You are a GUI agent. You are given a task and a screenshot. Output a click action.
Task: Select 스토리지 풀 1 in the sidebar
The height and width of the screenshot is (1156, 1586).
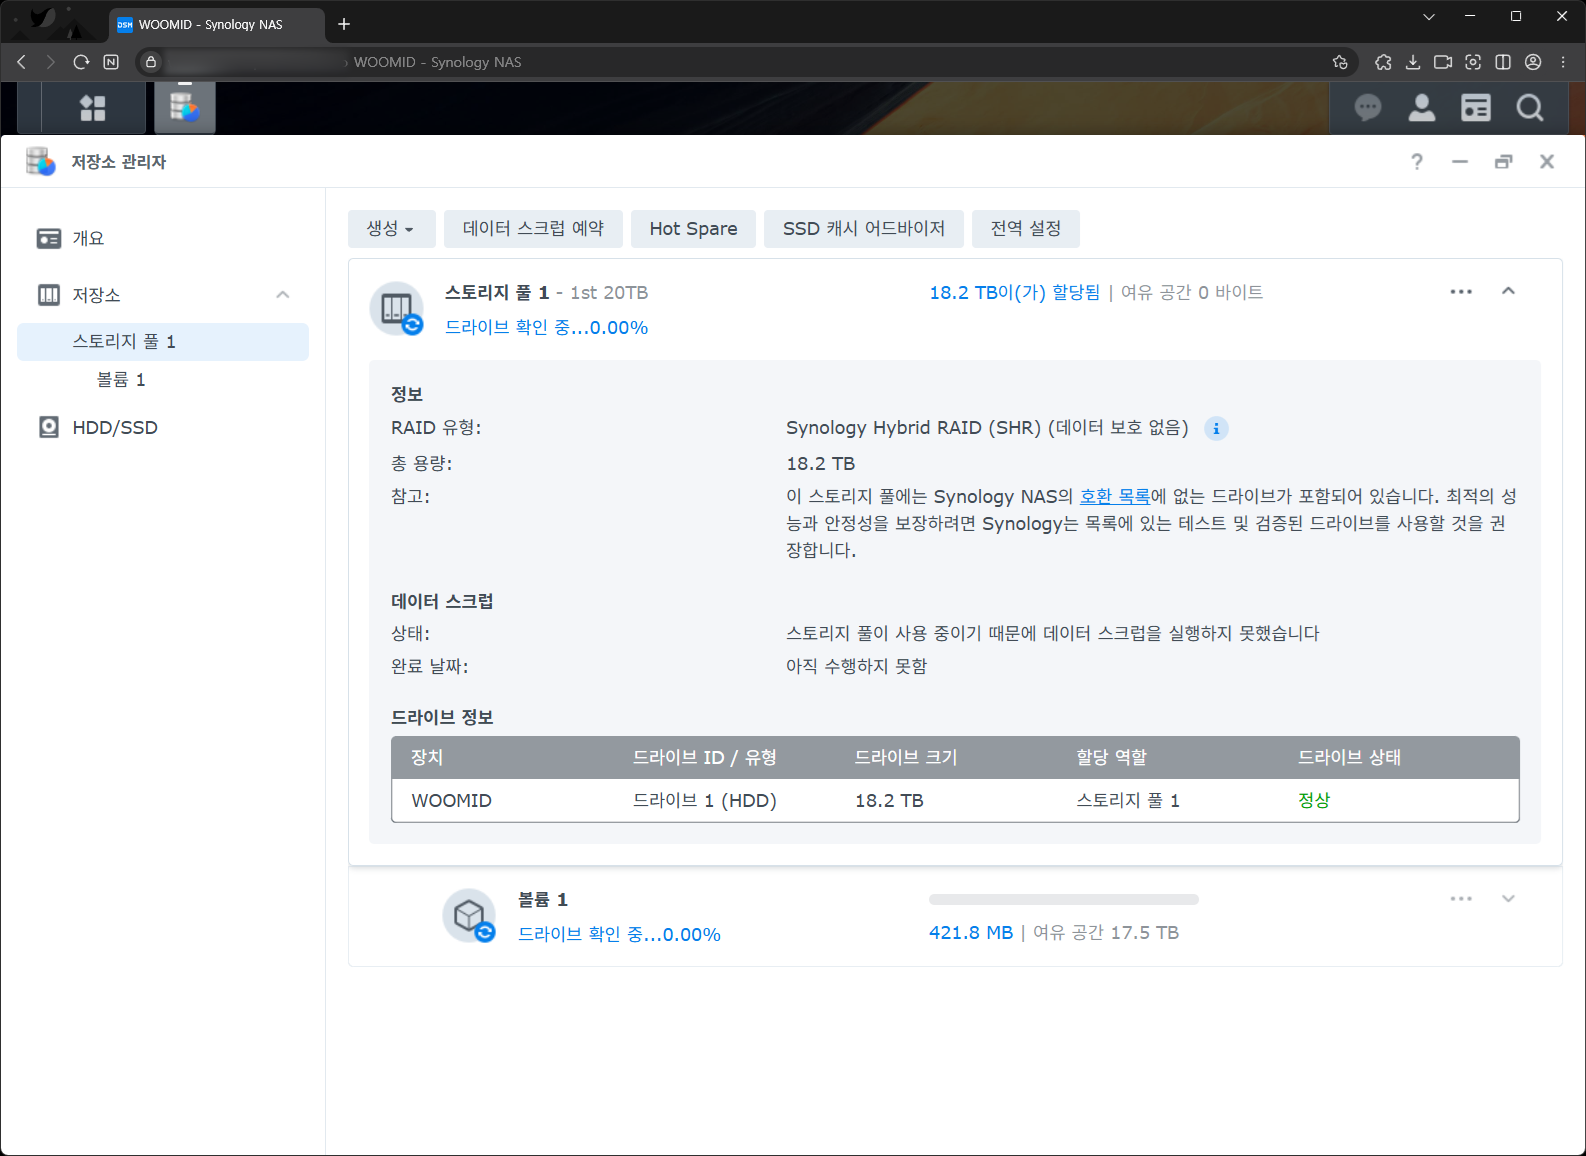pyautogui.click(x=163, y=342)
